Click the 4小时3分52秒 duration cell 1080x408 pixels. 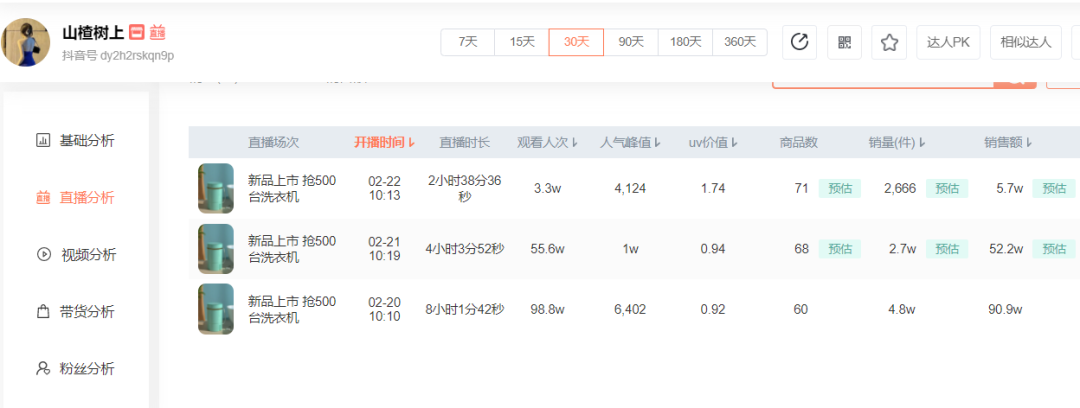[465, 249]
